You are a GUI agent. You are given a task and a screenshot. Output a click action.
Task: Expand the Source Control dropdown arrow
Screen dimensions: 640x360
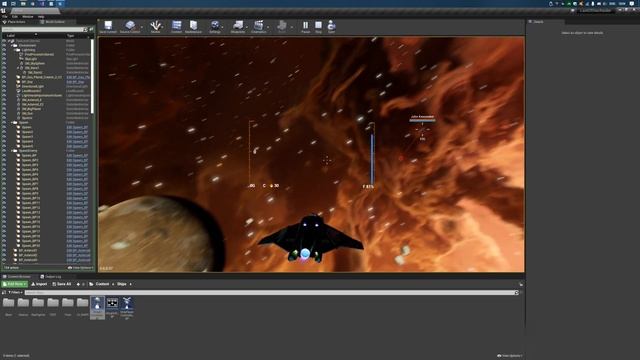(x=142, y=27)
